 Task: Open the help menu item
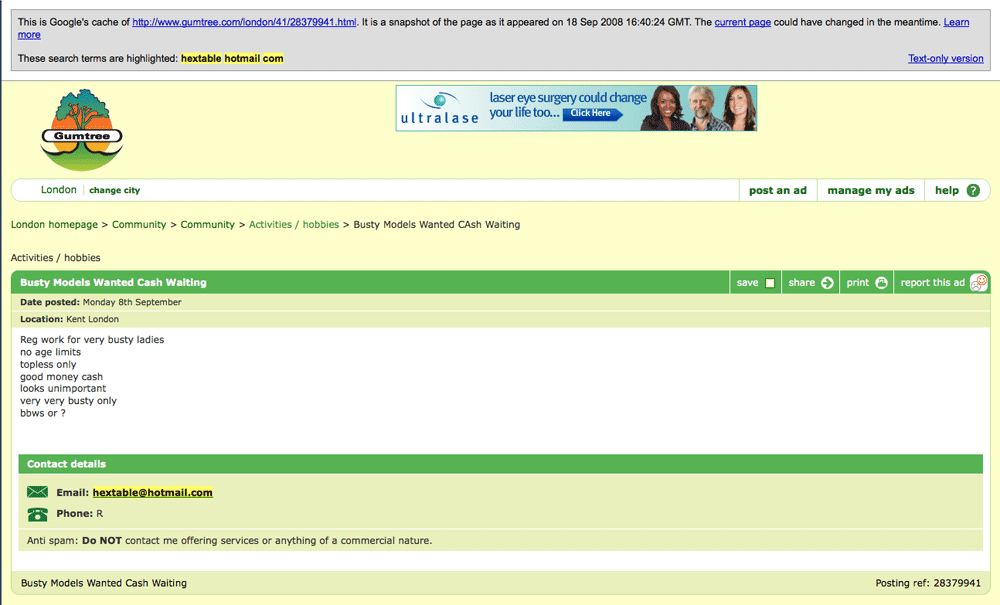click(x=946, y=191)
